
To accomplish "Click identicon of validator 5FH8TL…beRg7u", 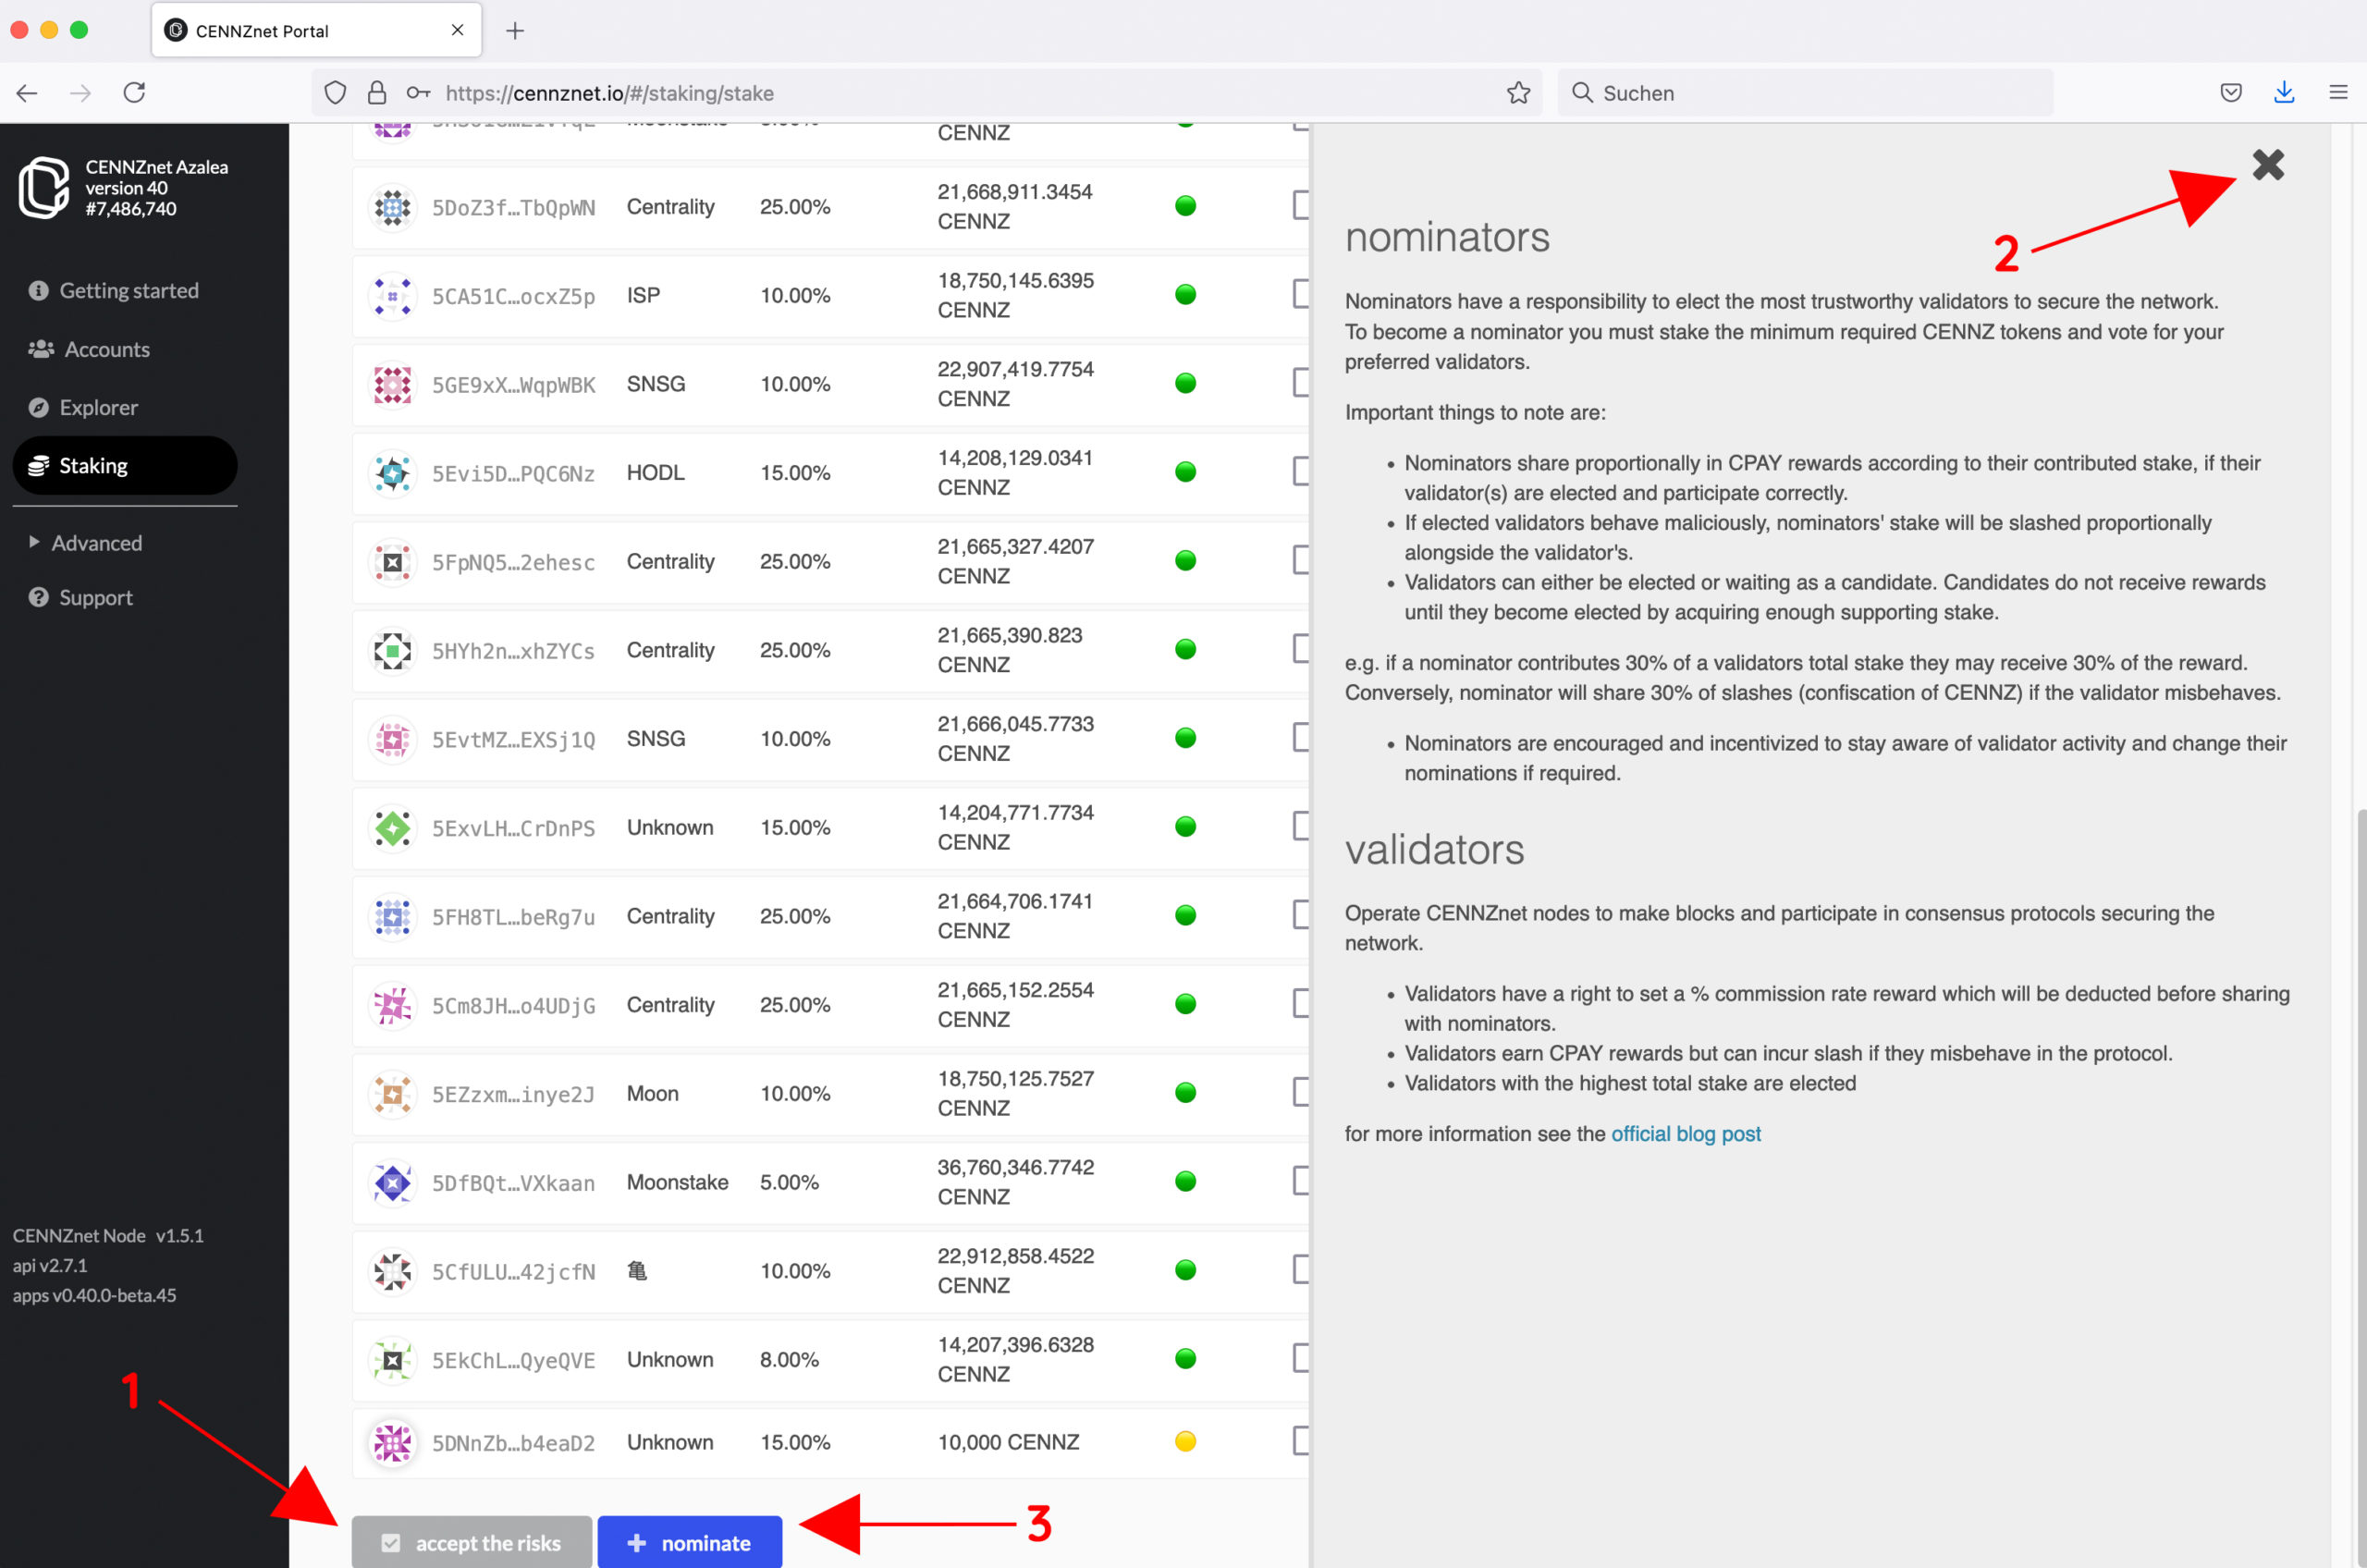I will (x=392, y=916).
